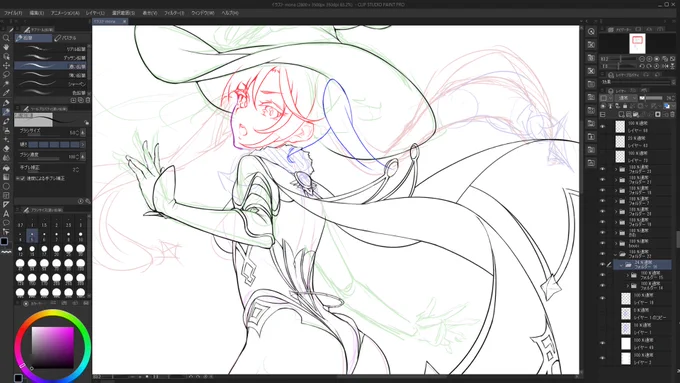The height and width of the screenshot is (383, 680).
Task: Select the Lasso selection tool
Action: 6,74
